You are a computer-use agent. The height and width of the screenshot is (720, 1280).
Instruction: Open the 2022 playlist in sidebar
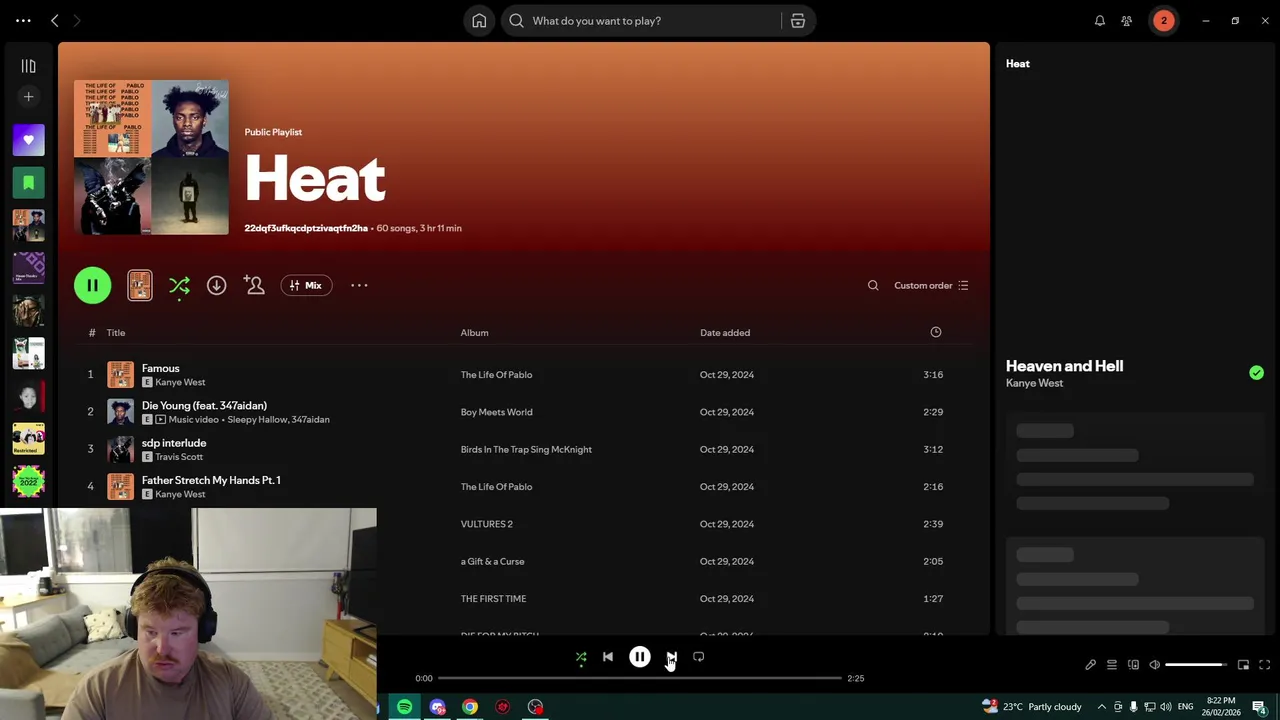[x=28, y=482]
